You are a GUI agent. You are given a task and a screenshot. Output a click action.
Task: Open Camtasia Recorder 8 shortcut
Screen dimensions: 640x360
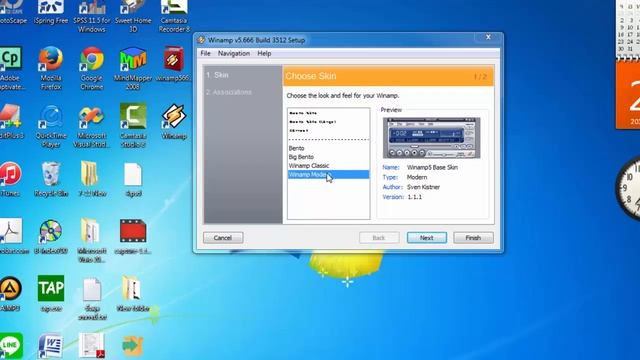pos(174,16)
